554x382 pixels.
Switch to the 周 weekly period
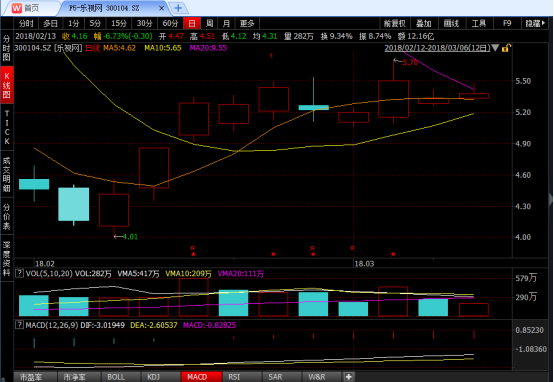pos(210,24)
